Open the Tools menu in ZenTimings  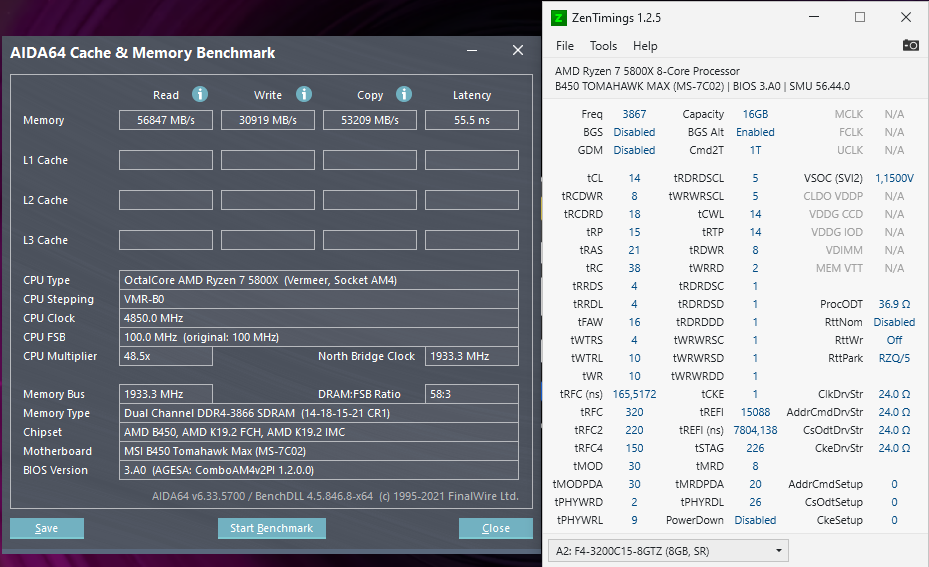(603, 46)
